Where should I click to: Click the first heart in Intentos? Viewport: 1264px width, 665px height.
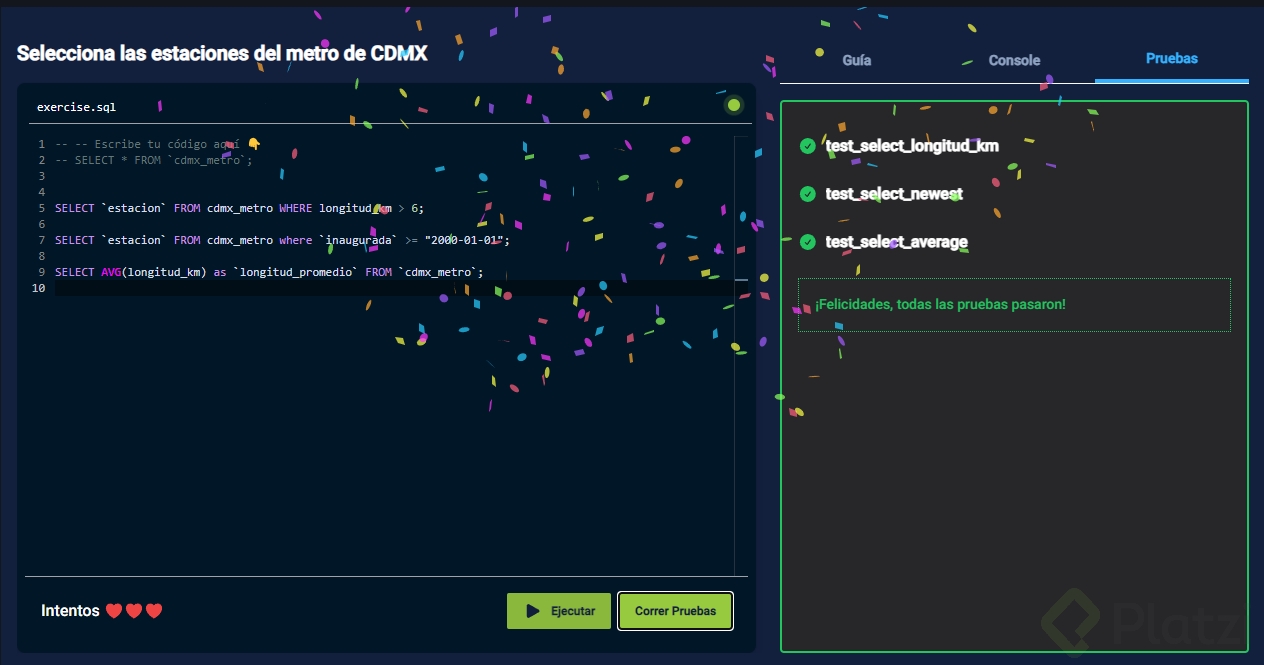coord(114,611)
